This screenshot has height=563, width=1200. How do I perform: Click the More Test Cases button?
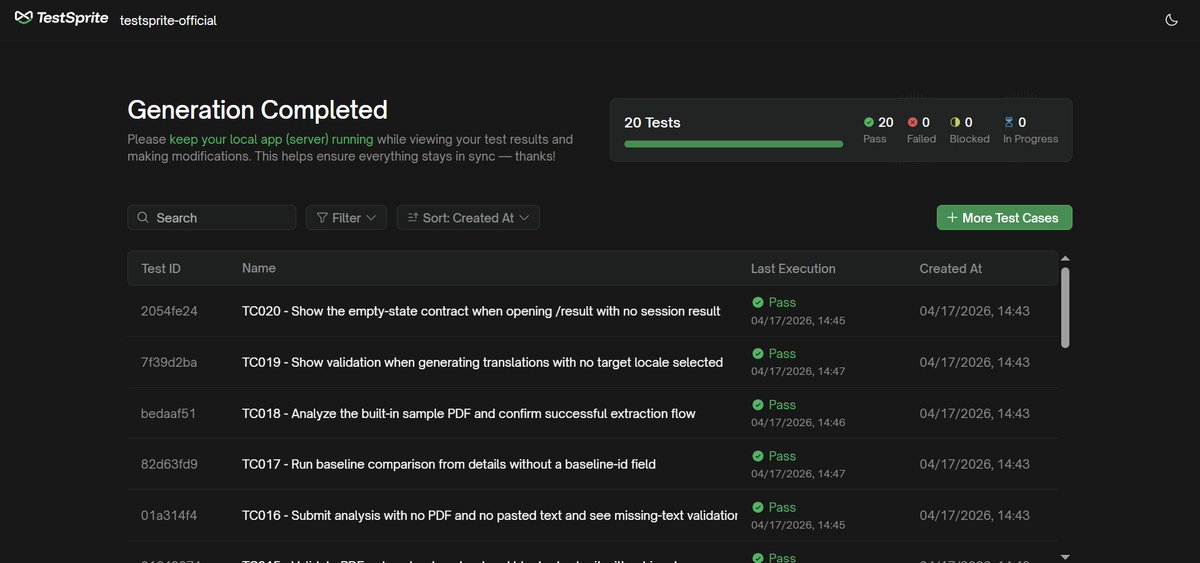click(x=1004, y=217)
